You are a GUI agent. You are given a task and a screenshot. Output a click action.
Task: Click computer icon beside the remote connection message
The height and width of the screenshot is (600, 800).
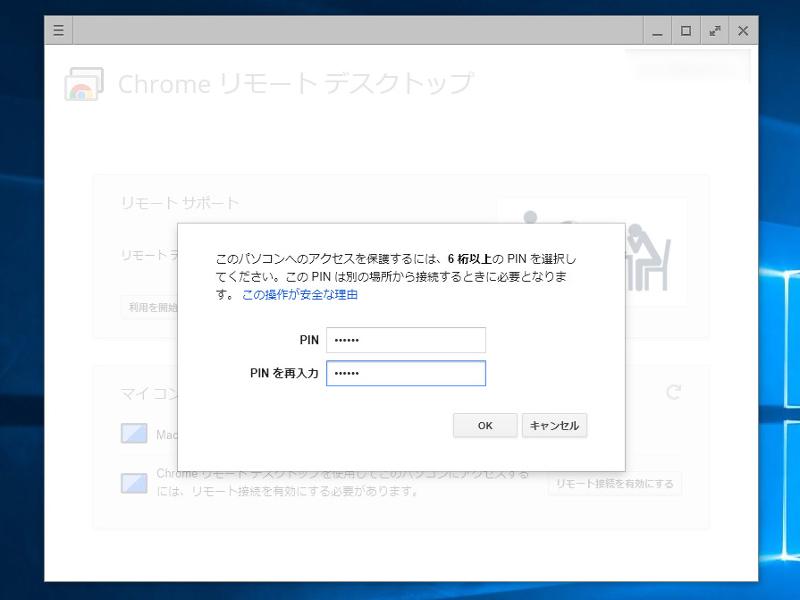click(x=134, y=483)
